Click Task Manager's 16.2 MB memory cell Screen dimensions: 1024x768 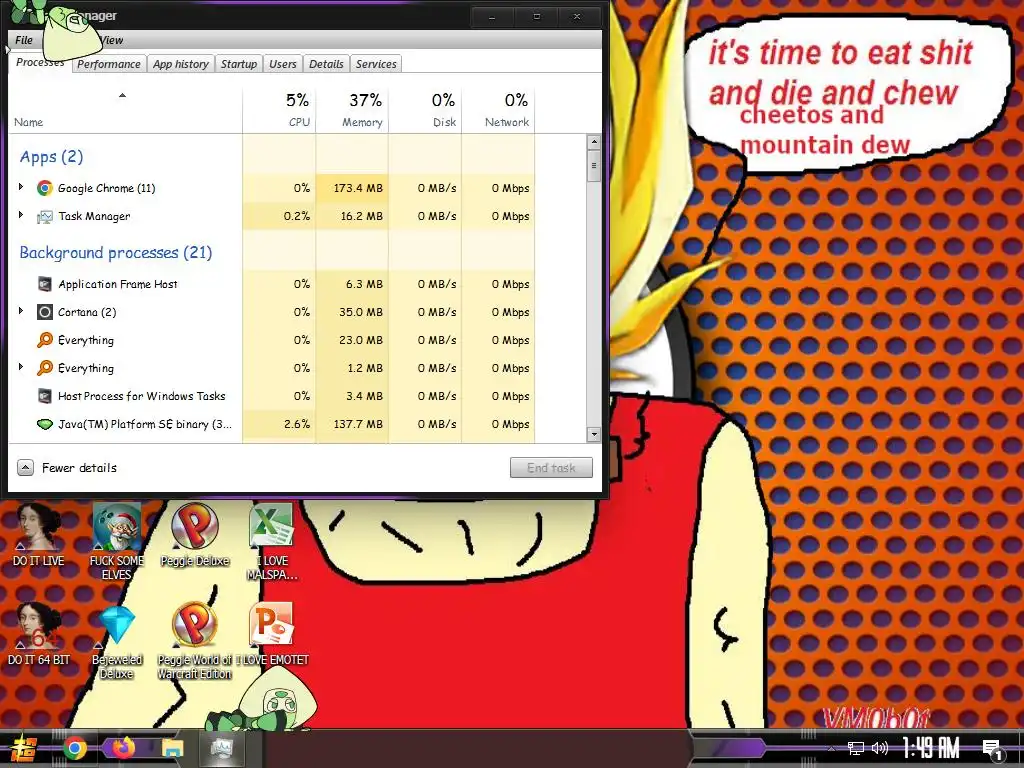pyautogui.click(x=352, y=216)
